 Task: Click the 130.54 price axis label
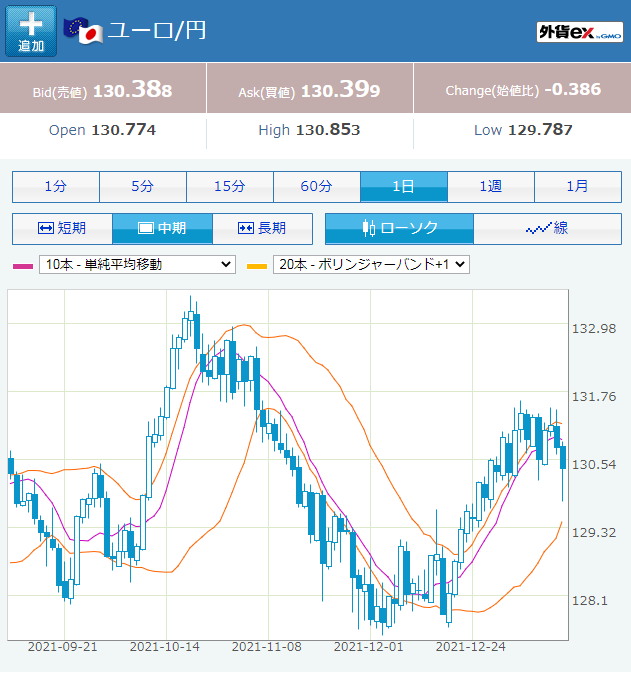(x=594, y=465)
